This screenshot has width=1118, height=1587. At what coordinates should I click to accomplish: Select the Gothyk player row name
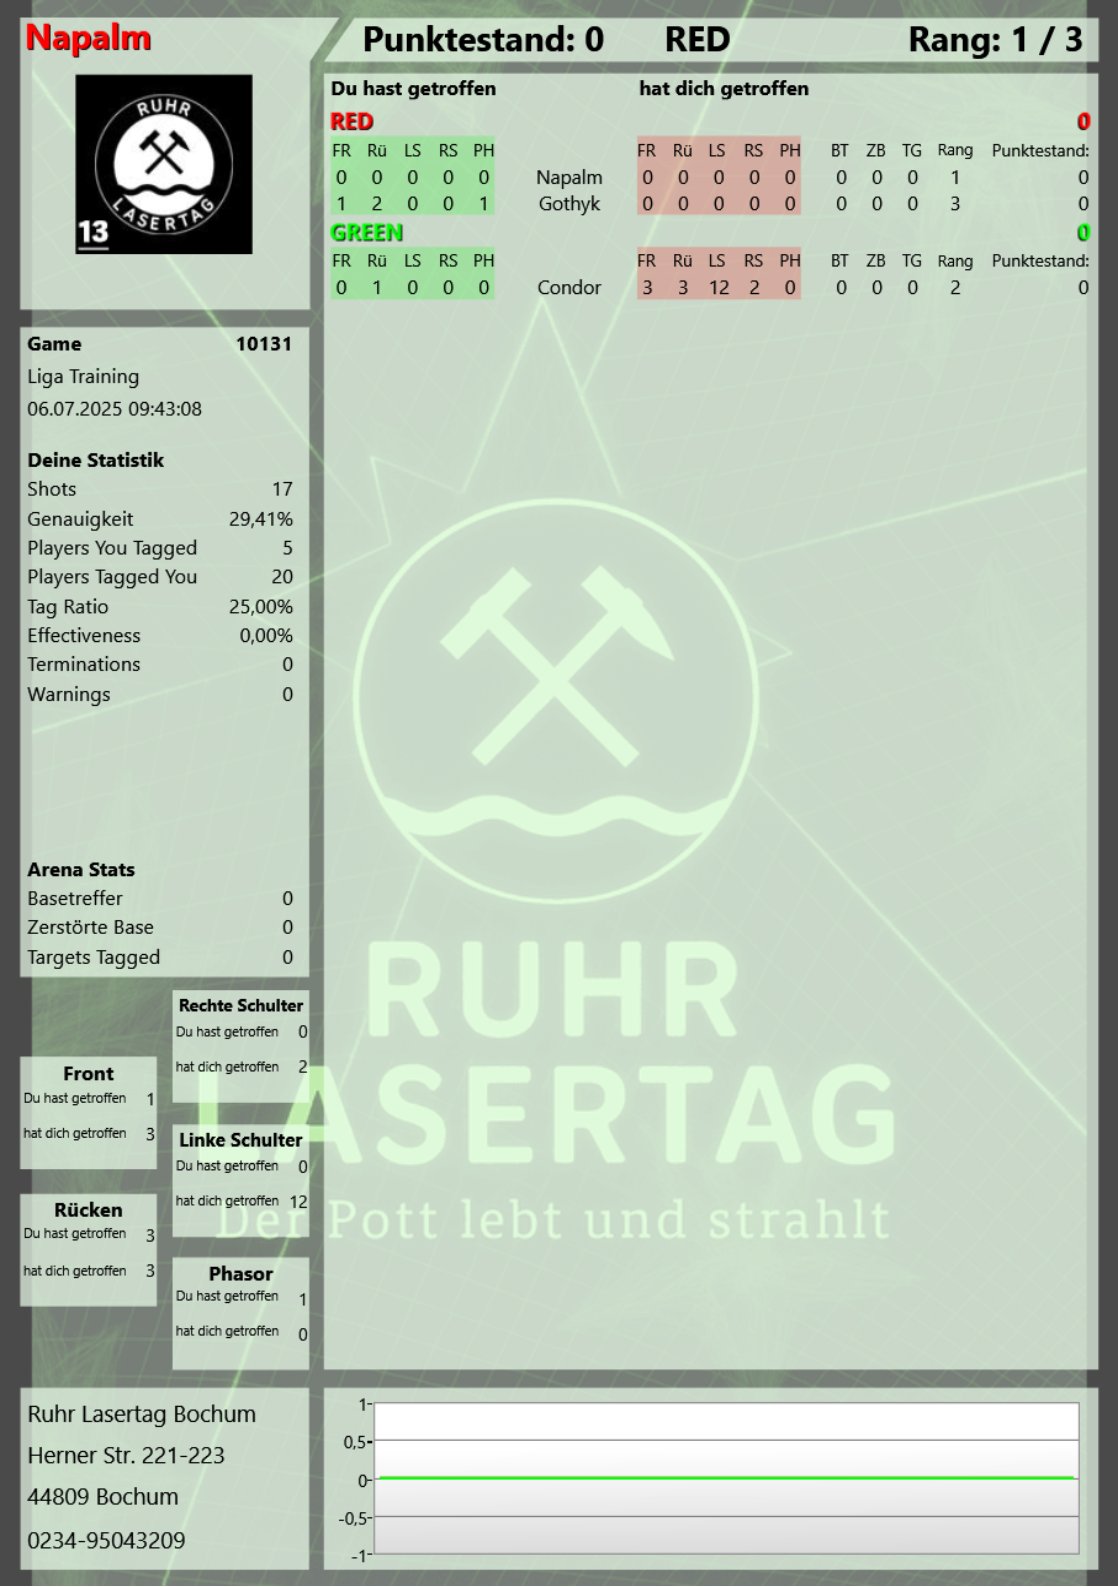pos(569,204)
